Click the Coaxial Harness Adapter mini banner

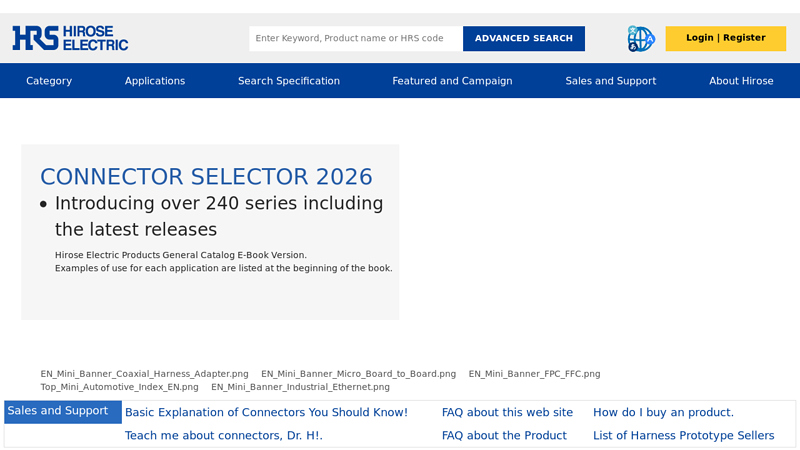click(x=145, y=374)
